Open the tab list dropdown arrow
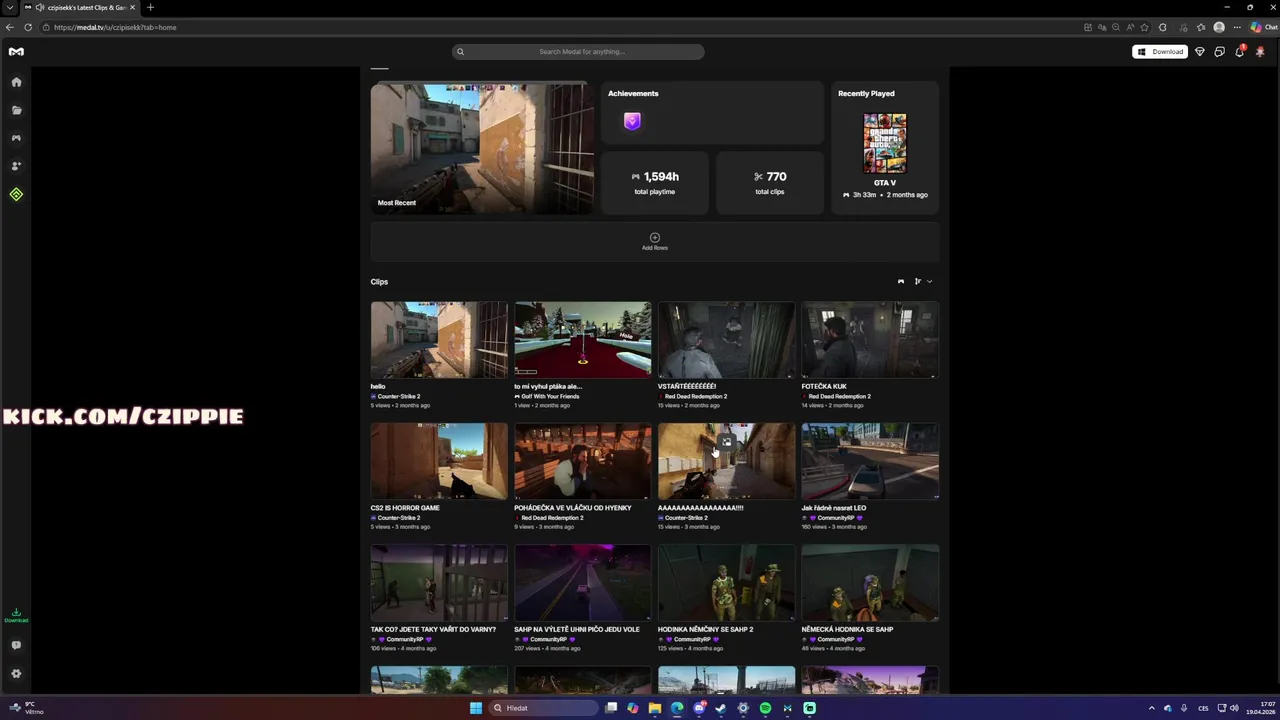 click(9, 7)
